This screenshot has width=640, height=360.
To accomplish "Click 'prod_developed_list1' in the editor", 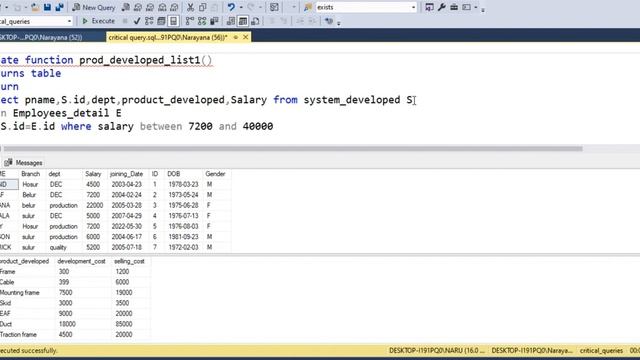I will pyautogui.click(x=140, y=60).
